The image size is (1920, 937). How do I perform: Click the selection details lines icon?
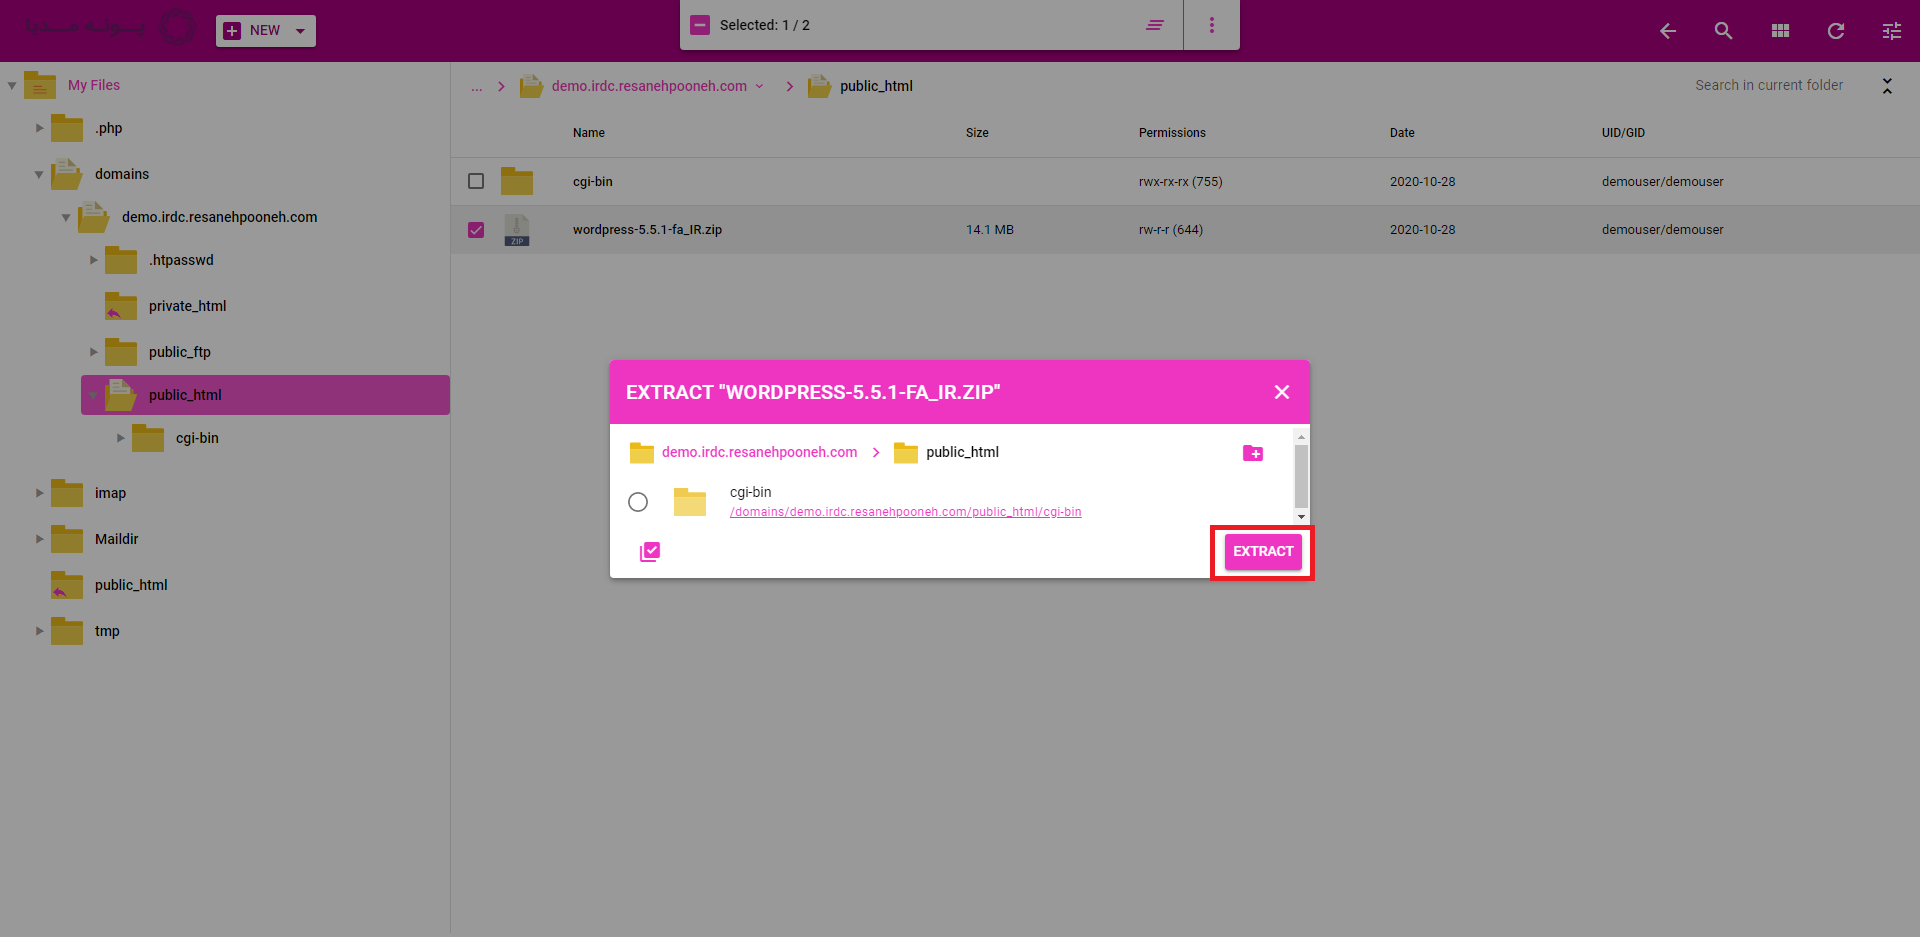(1155, 25)
